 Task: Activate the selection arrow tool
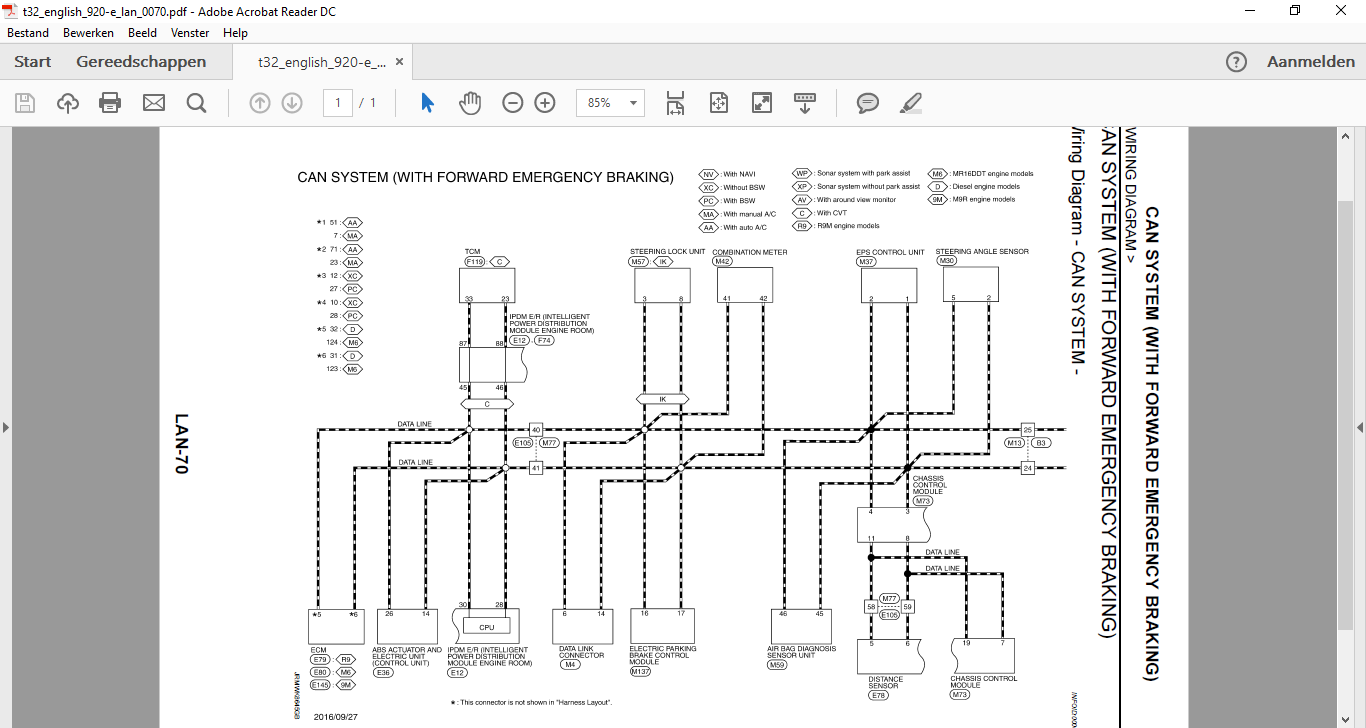tap(427, 103)
